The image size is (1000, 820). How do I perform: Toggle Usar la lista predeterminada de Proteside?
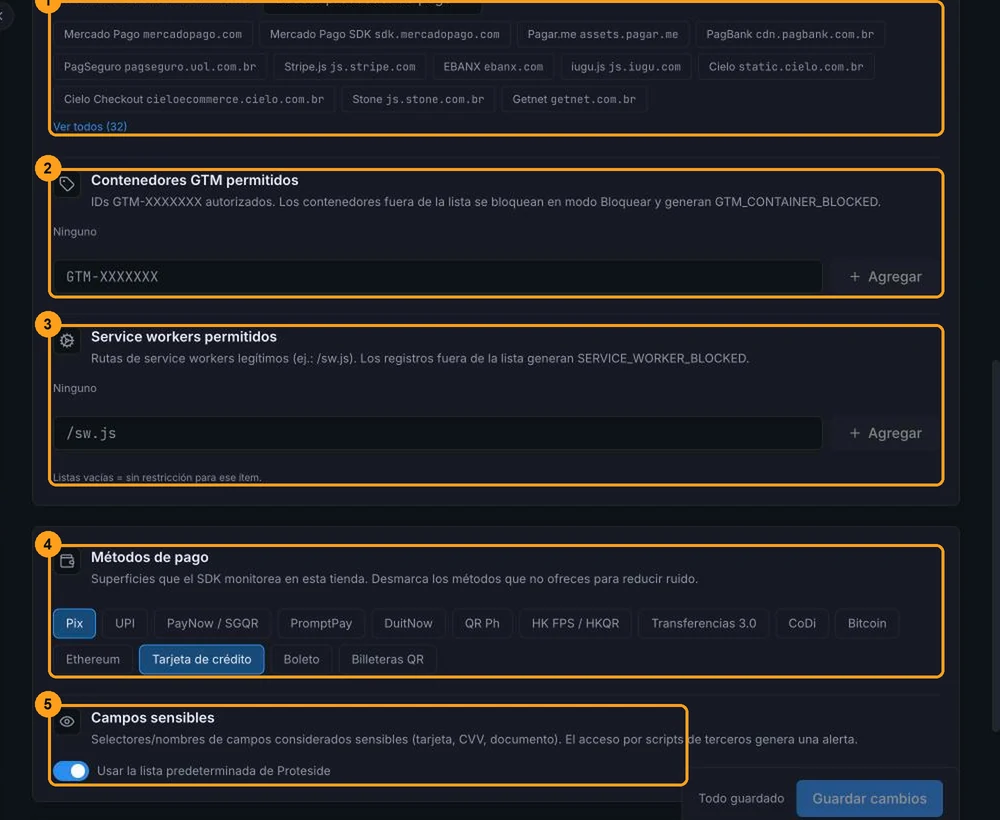(x=71, y=771)
